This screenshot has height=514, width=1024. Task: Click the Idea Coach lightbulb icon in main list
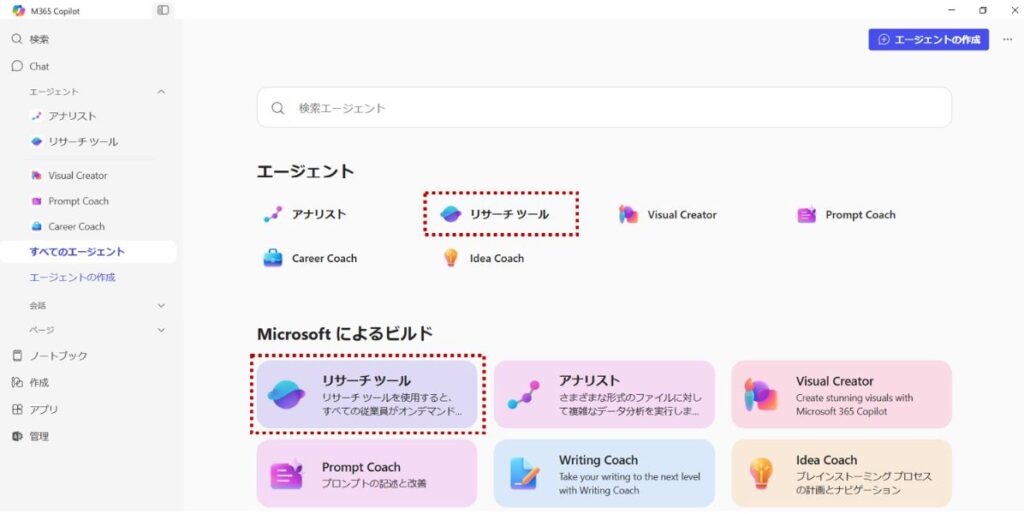click(x=451, y=258)
